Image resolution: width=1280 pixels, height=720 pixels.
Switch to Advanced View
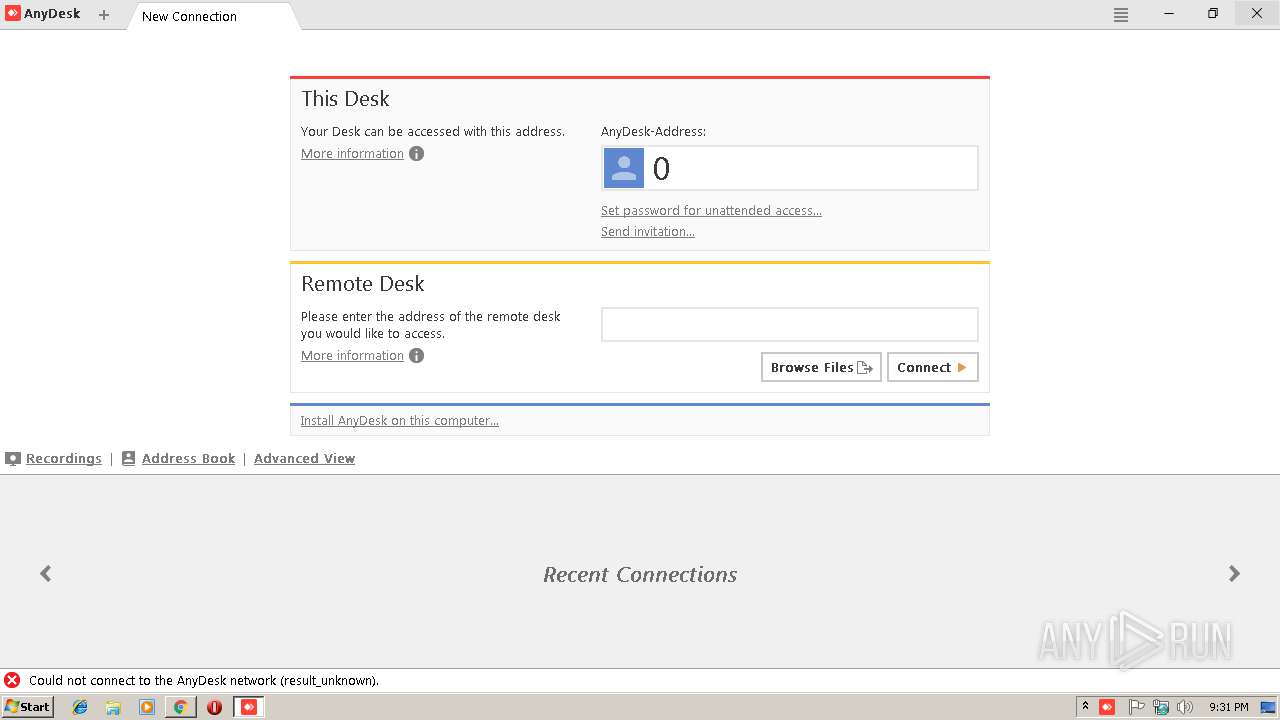pyautogui.click(x=304, y=459)
